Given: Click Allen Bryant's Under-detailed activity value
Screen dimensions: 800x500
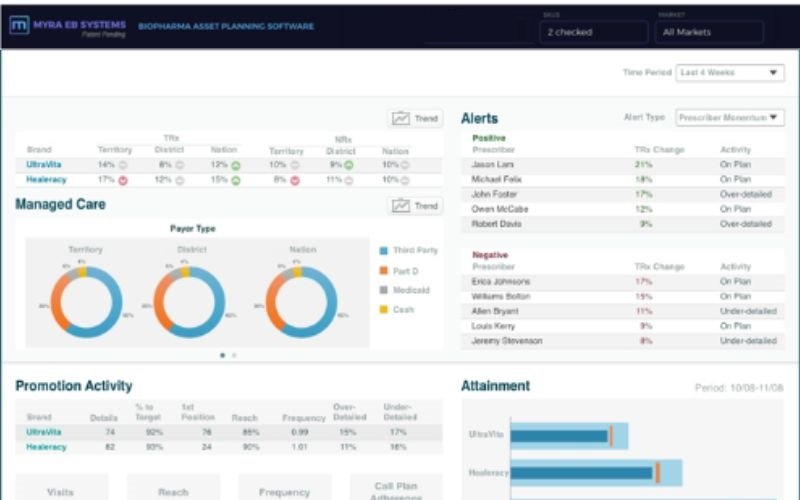Looking at the screenshot, I should point(748,311).
